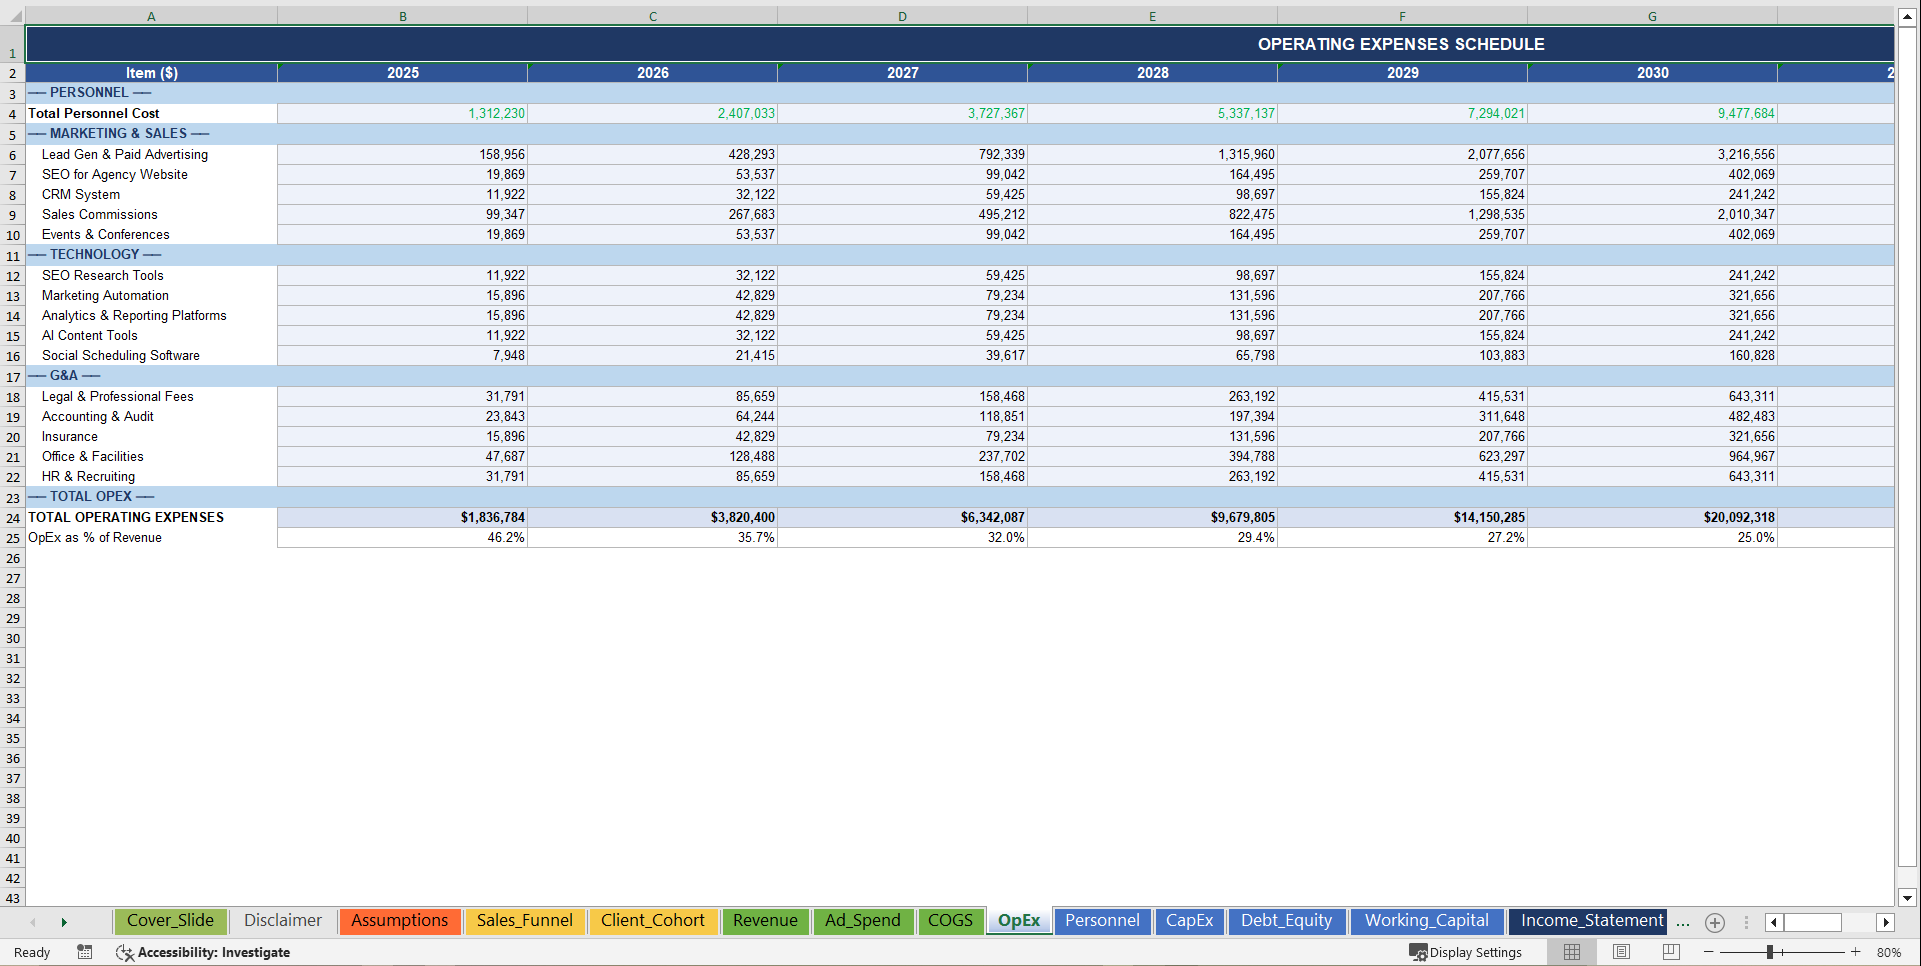Switch to Page Layout view icon
Screen dimensions: 1921x966
[x=1621, y=952]
